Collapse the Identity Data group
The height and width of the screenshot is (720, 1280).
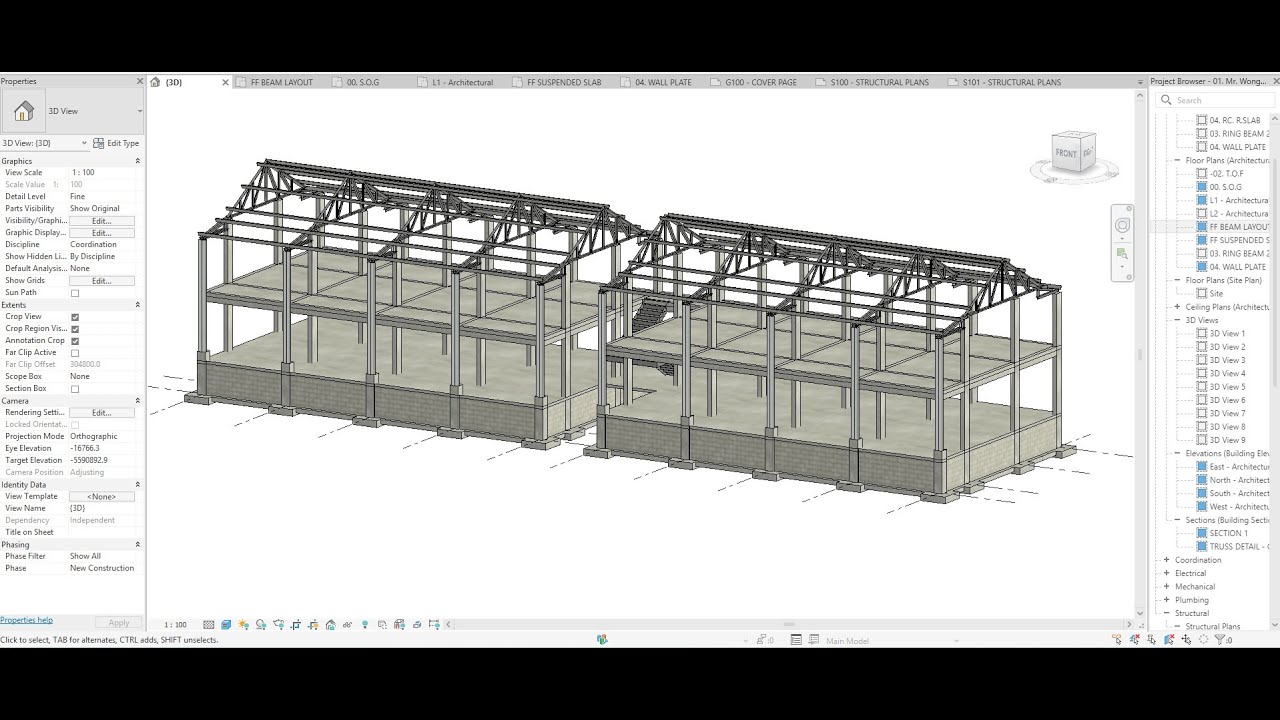click(138, 485)
